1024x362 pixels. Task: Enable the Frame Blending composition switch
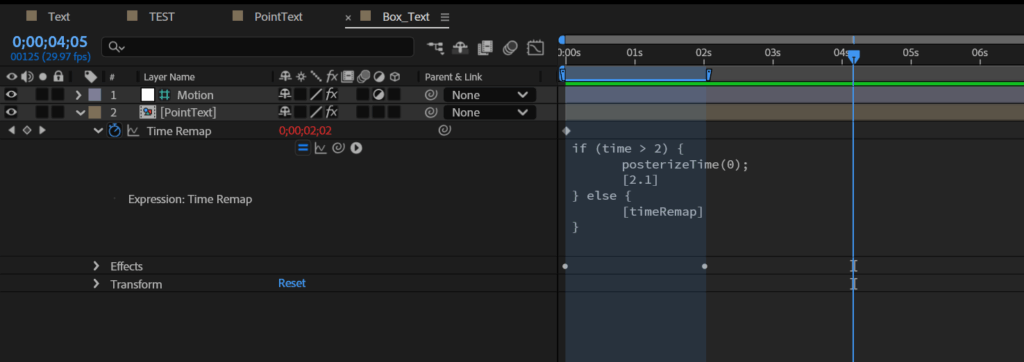pyautogui.click(x=485, y=47)
